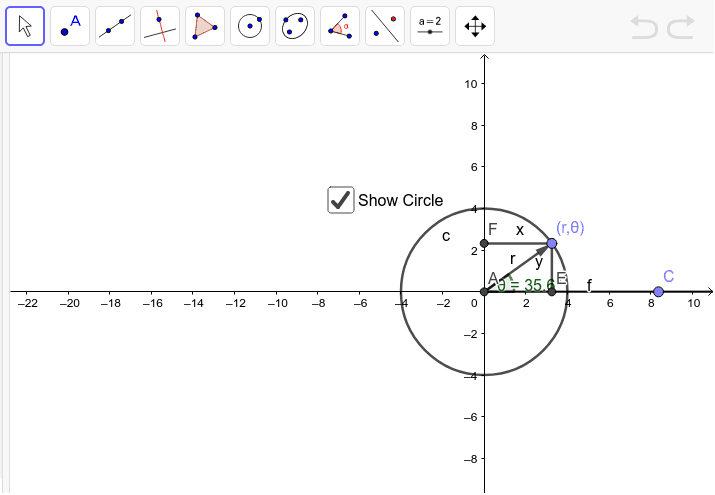Click the Undo arrow
The height and width of the screenshot is (495, 715).
pos(644,27)
